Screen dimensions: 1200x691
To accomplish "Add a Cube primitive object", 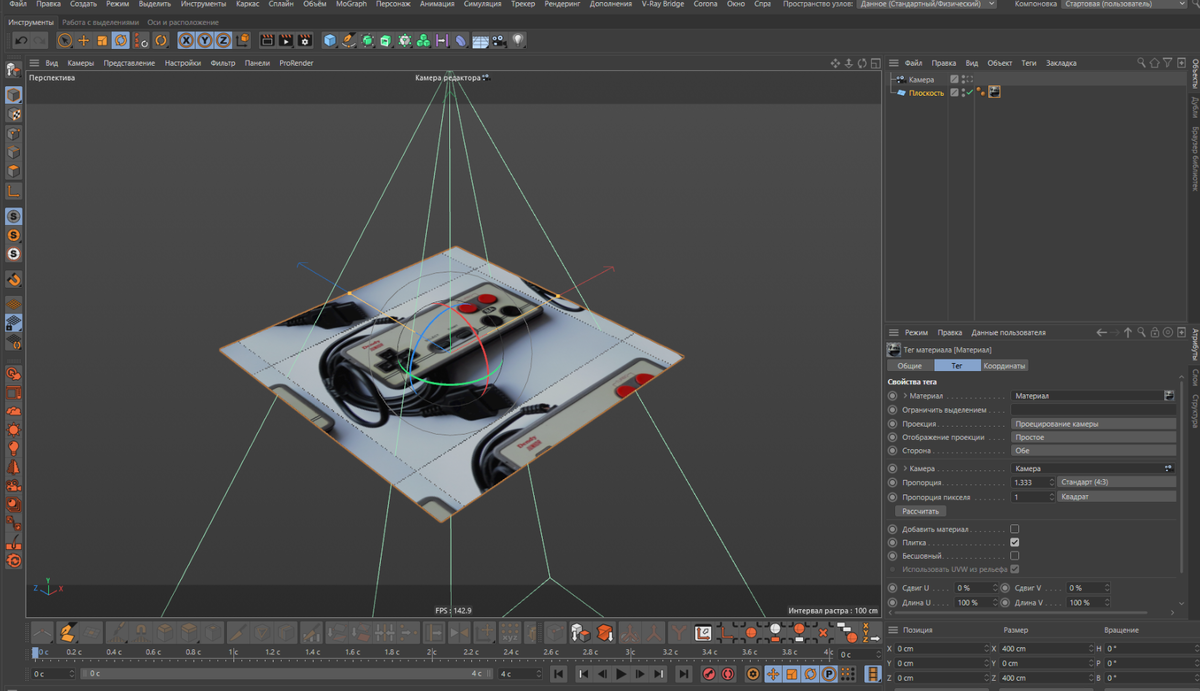I will [330, 41].
